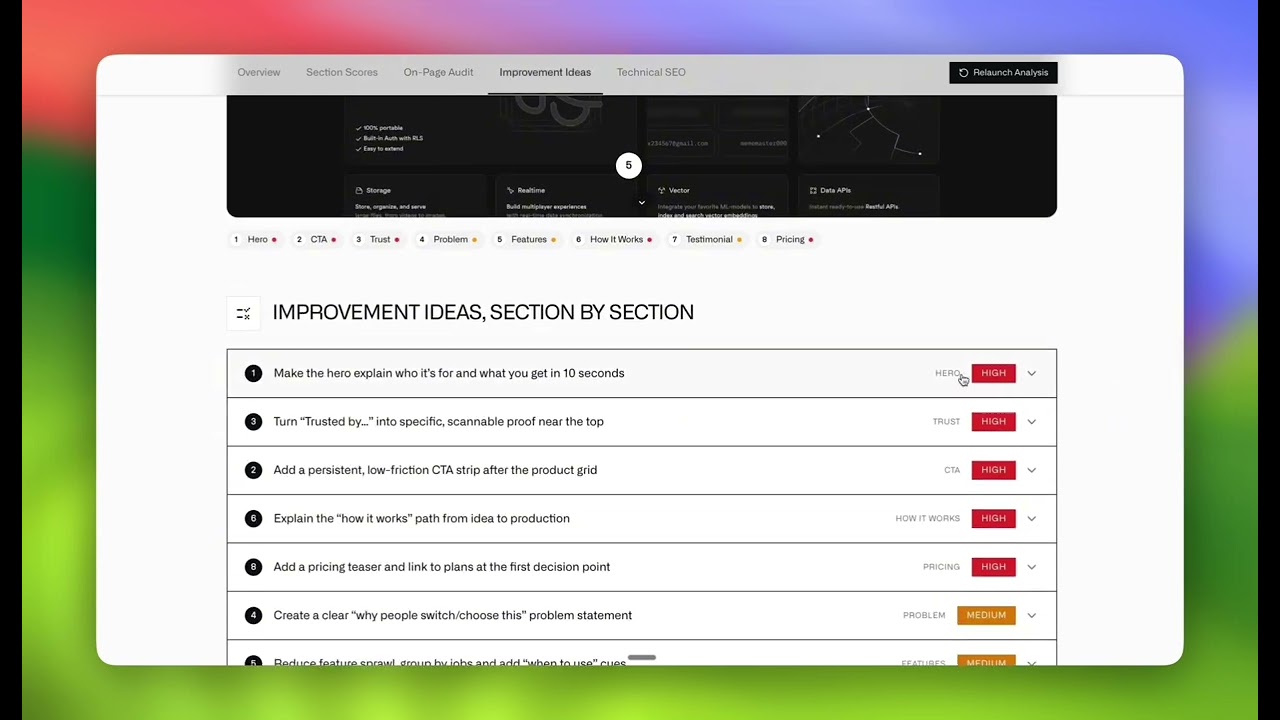Open the Overview tab
The width and height of the screenshot is (1280, 720).
click(259, 72)
